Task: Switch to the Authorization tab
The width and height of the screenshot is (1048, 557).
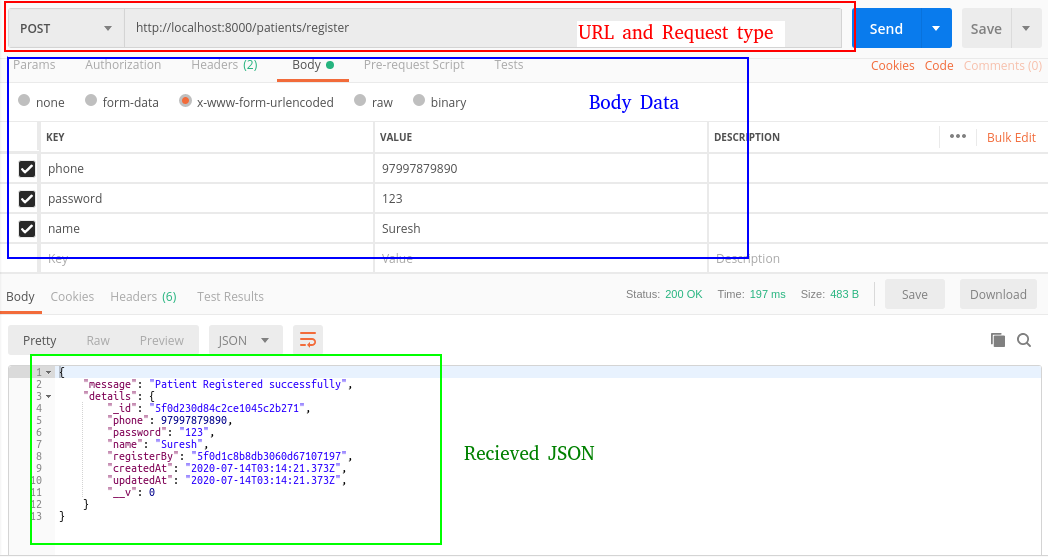Action: pyautogui.click(x=123, y=65)
